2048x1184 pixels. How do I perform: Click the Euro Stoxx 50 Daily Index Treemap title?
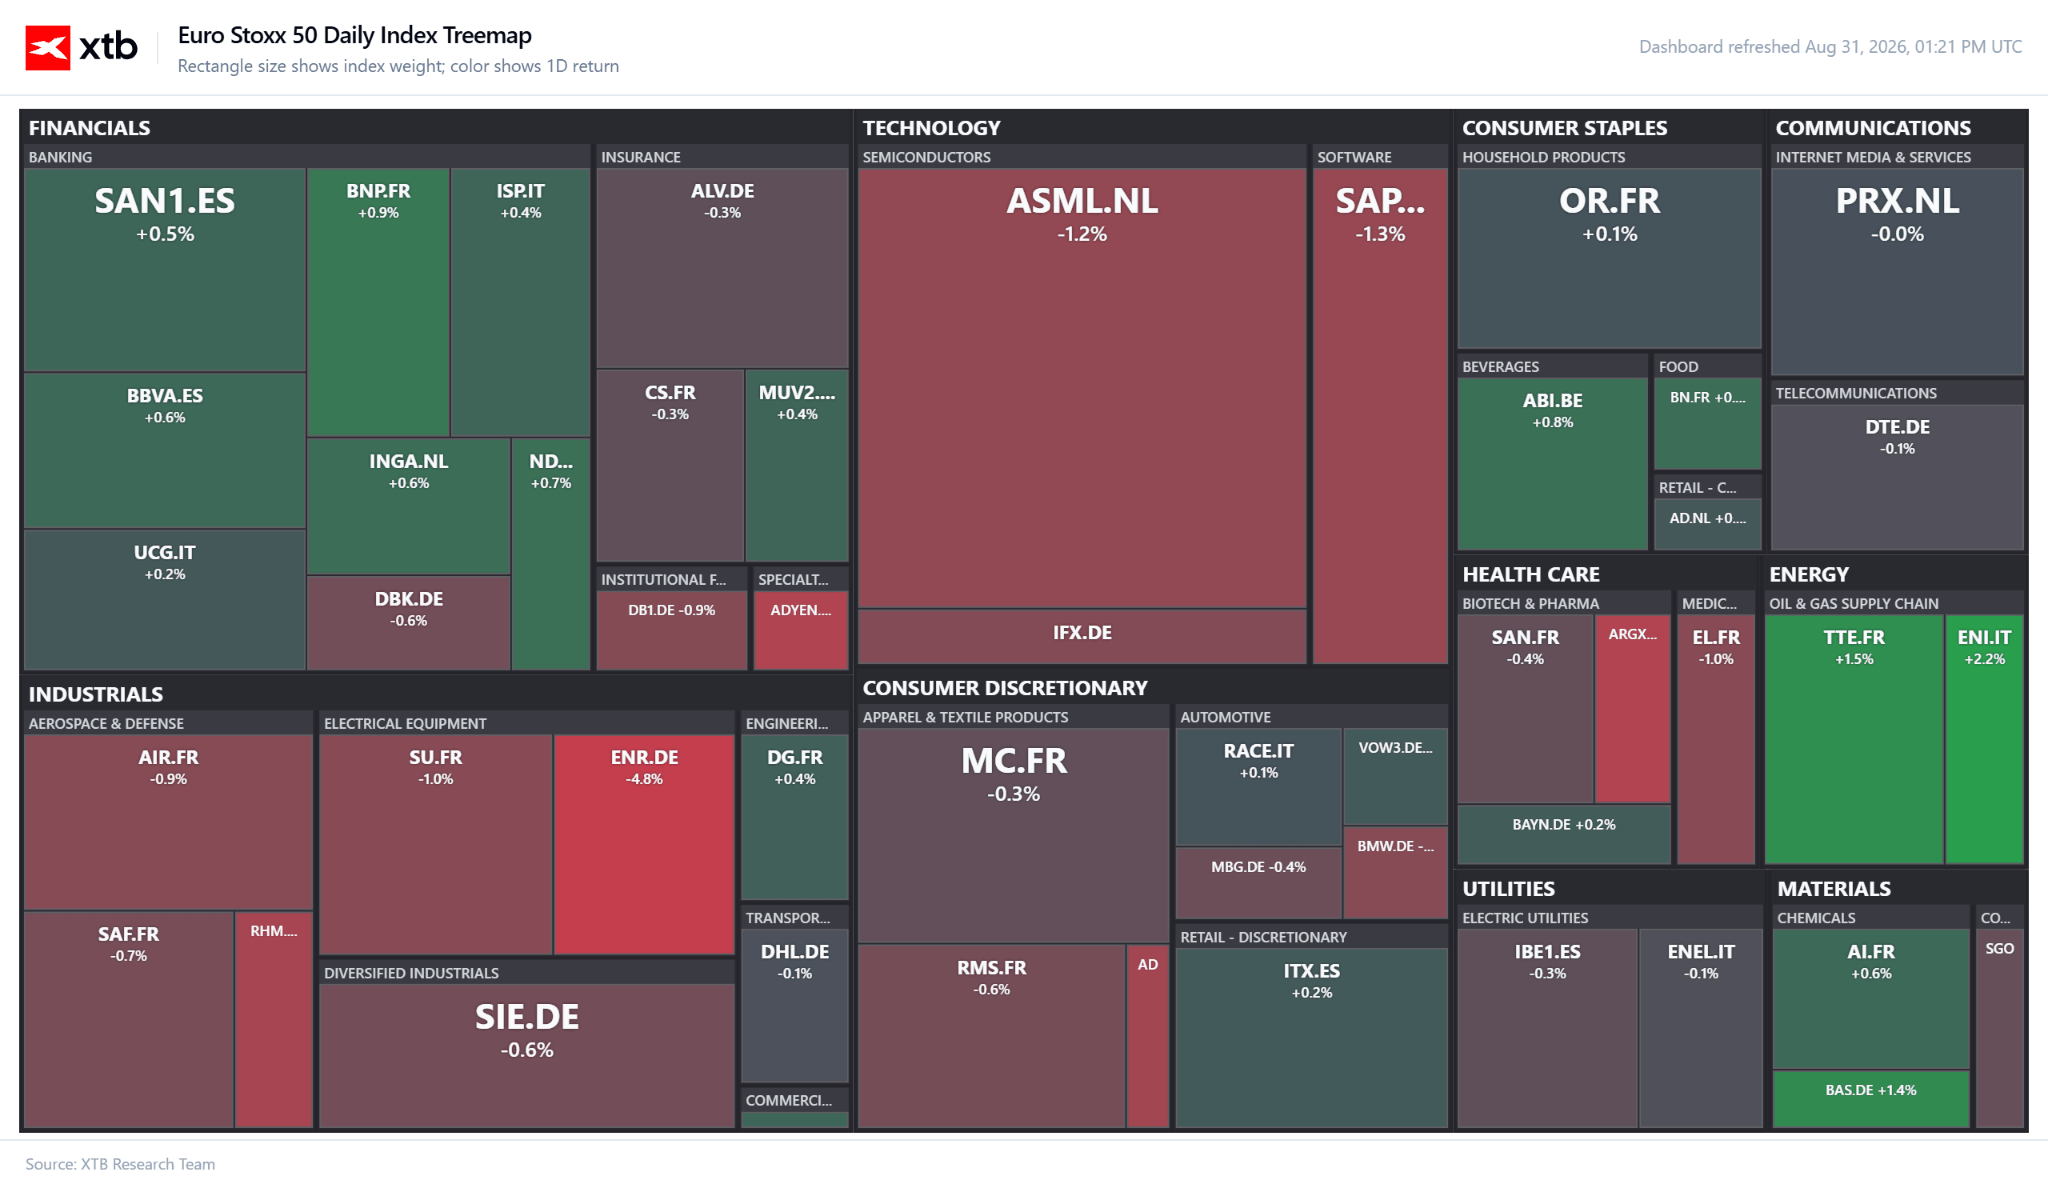point(354,35)
